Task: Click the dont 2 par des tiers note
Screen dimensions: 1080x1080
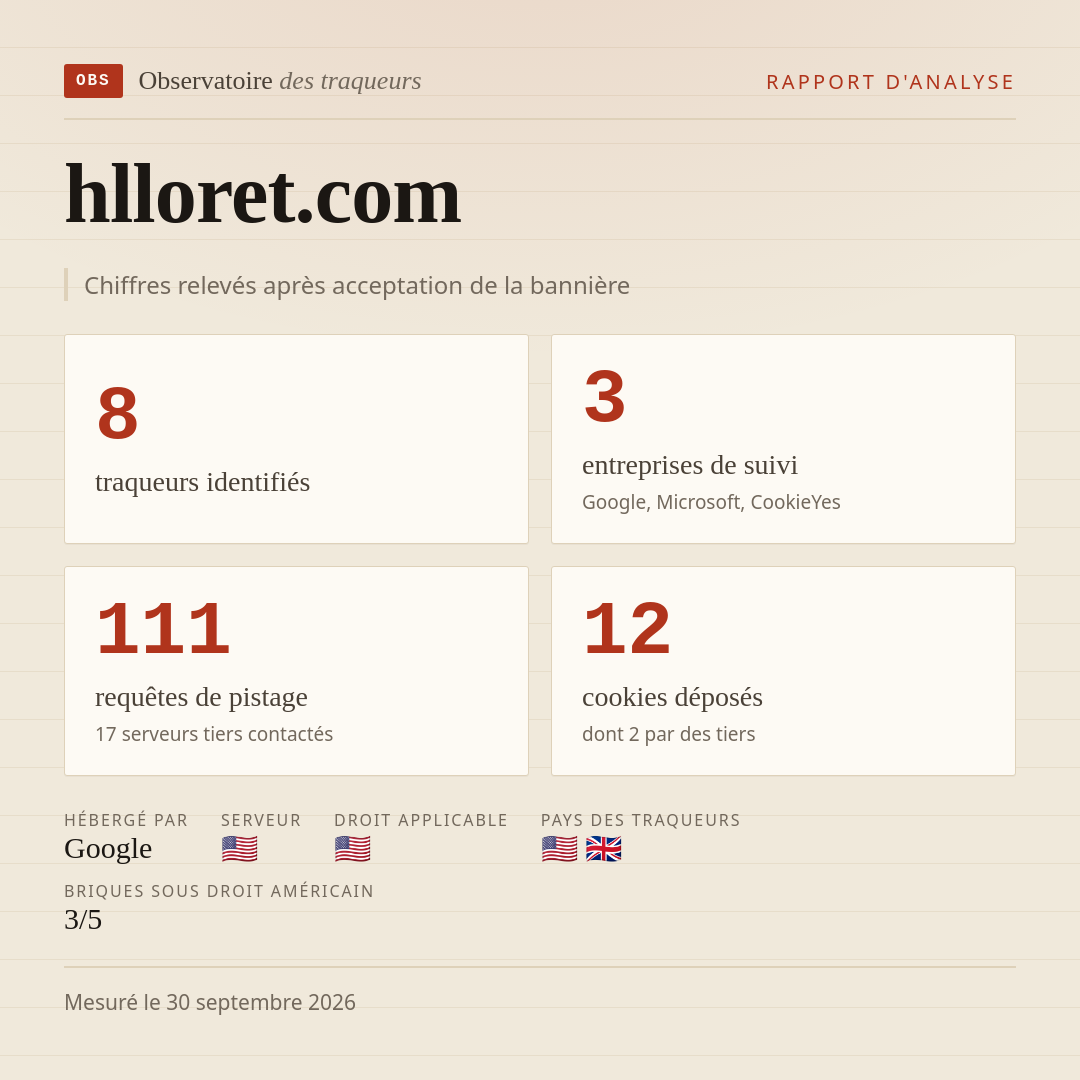Action: 669,734
